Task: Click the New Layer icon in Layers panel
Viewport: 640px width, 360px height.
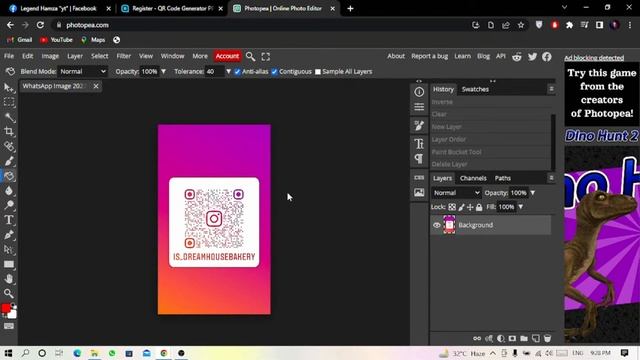Action: click(536, 338)
